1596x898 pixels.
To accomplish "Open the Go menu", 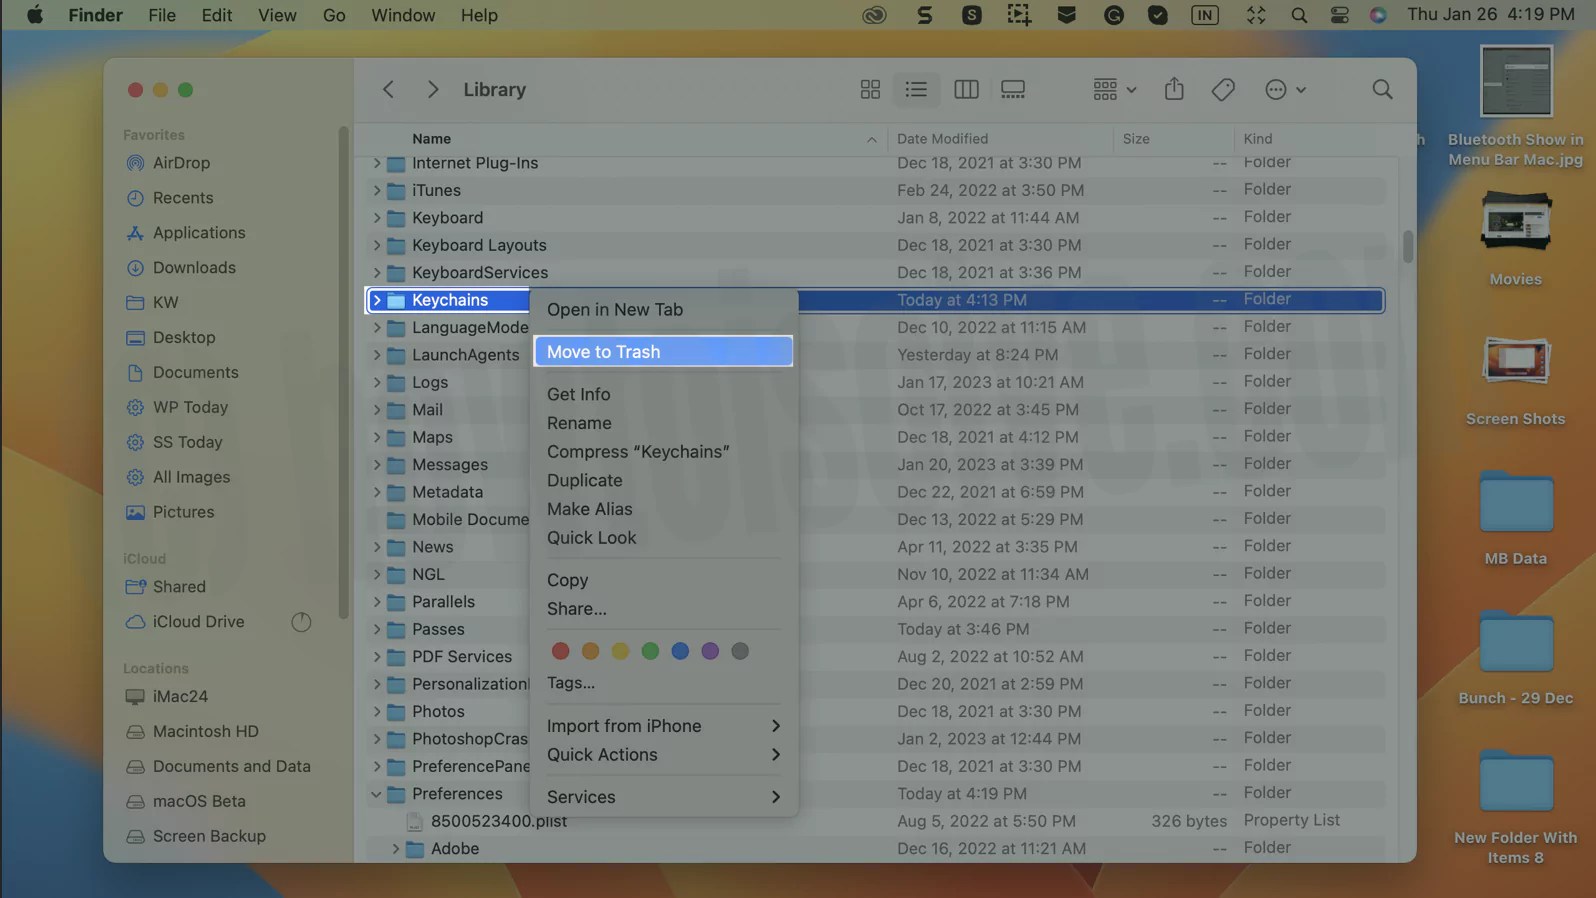I will [x=334, y=15].
